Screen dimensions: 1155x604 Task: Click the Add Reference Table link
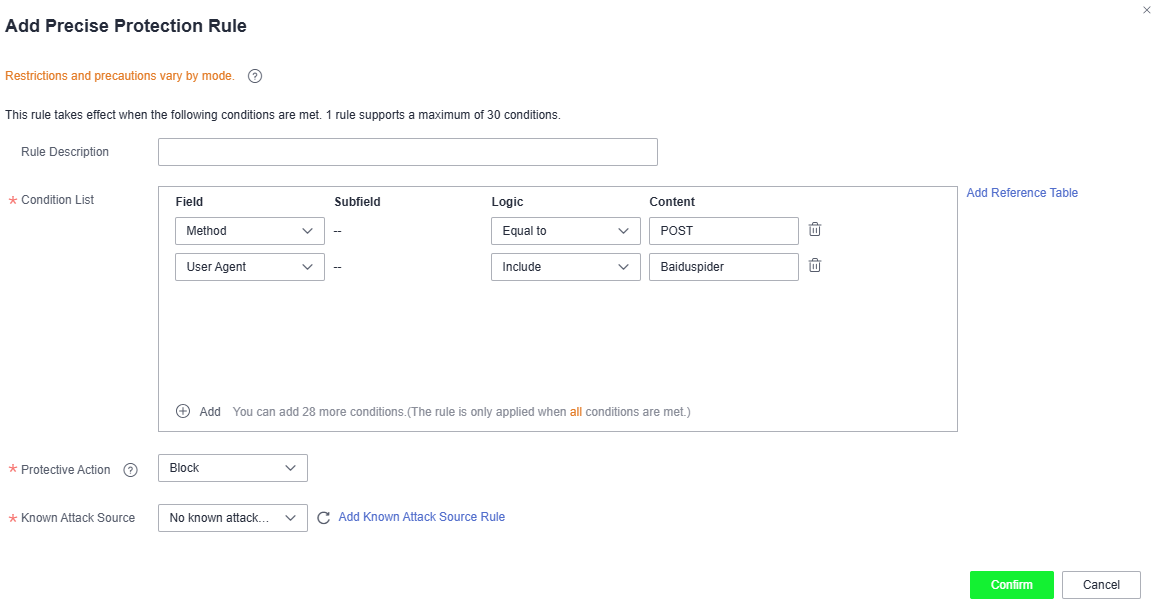coord(1022,192)
